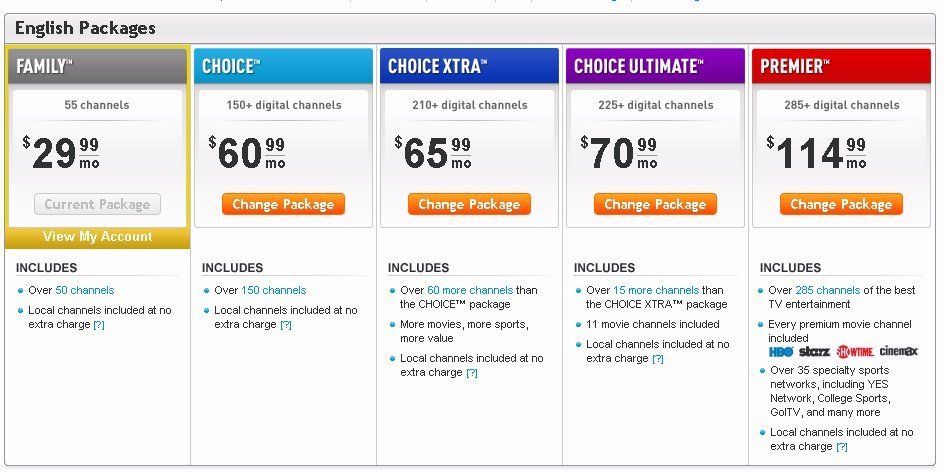Click the HBO logo
944x473 pixels.
[x=781, y=352]
